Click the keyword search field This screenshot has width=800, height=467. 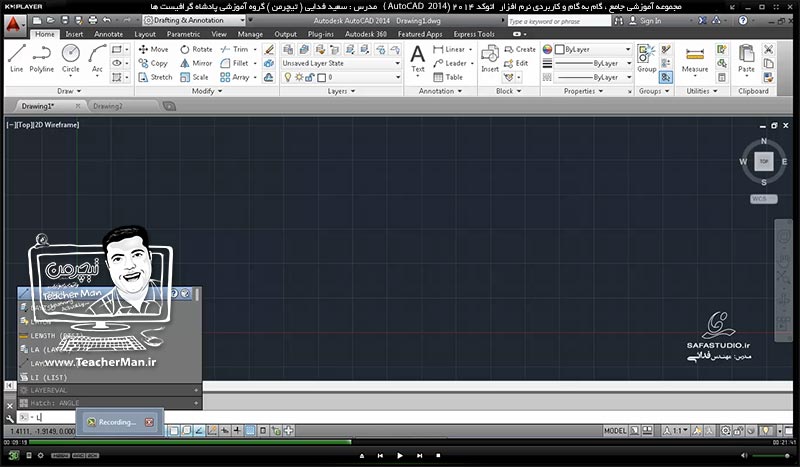pyautogui.click(x=559, y=21)
